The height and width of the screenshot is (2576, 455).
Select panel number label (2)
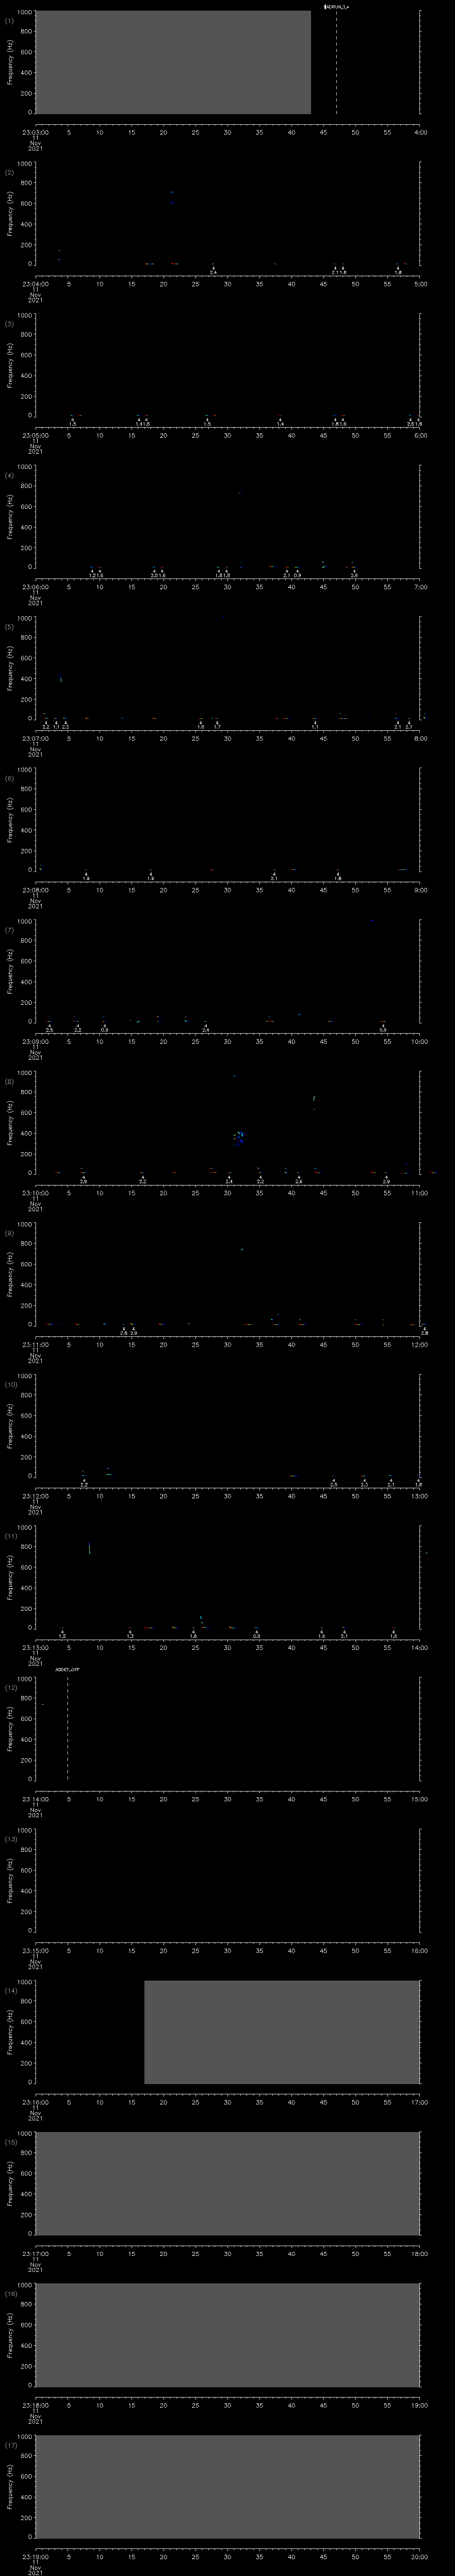click(x=9, y=172)
